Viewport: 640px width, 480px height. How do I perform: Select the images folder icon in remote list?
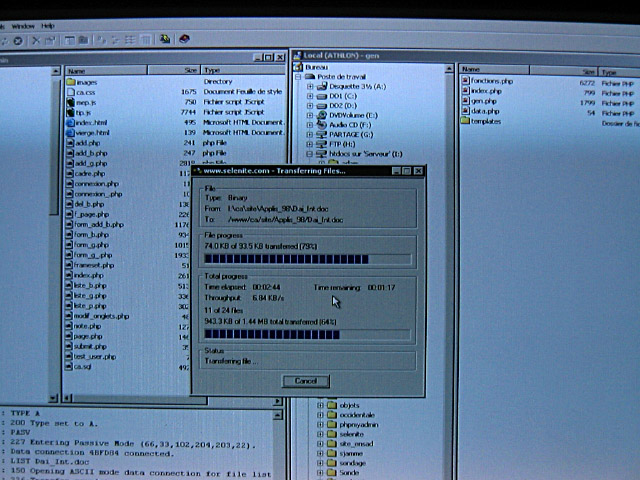[71, 82]
